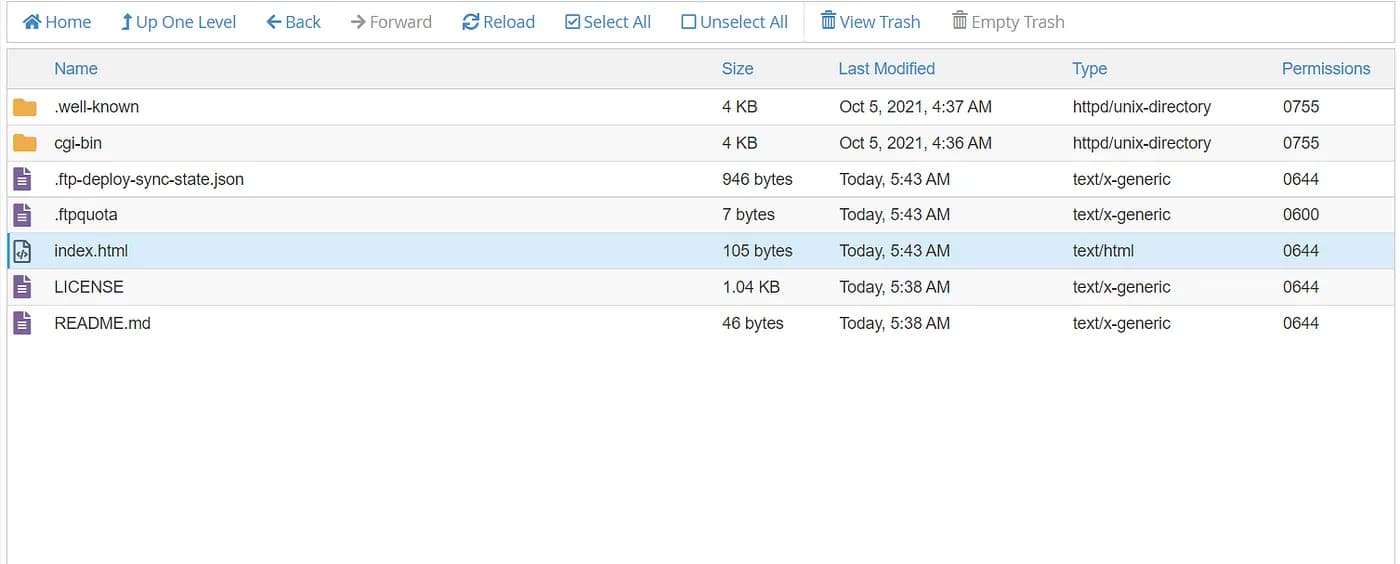Sort by Type column header

1089,69
